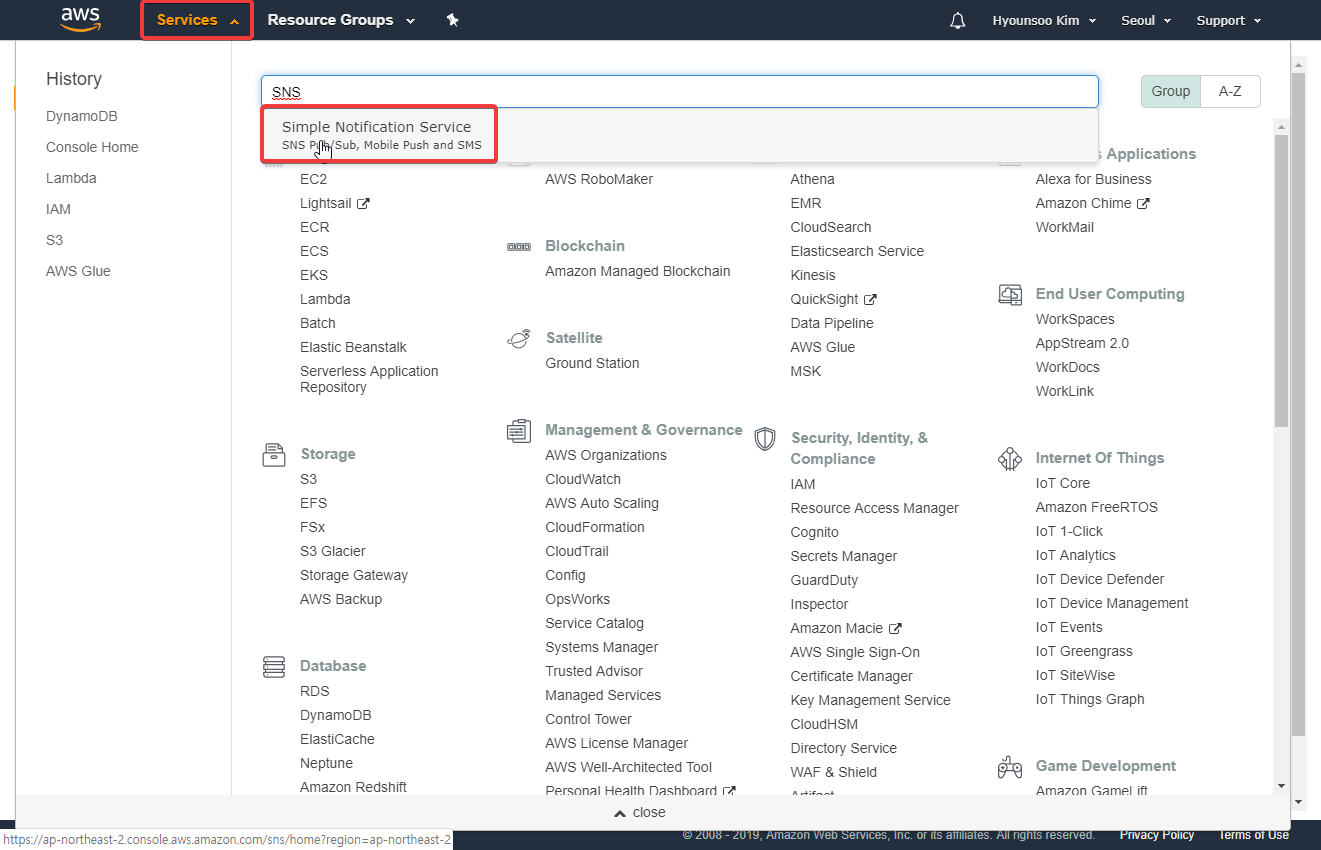Open WAF & Shield
The width and height of the screenshot is (1321, 850).
click(834, 772)
